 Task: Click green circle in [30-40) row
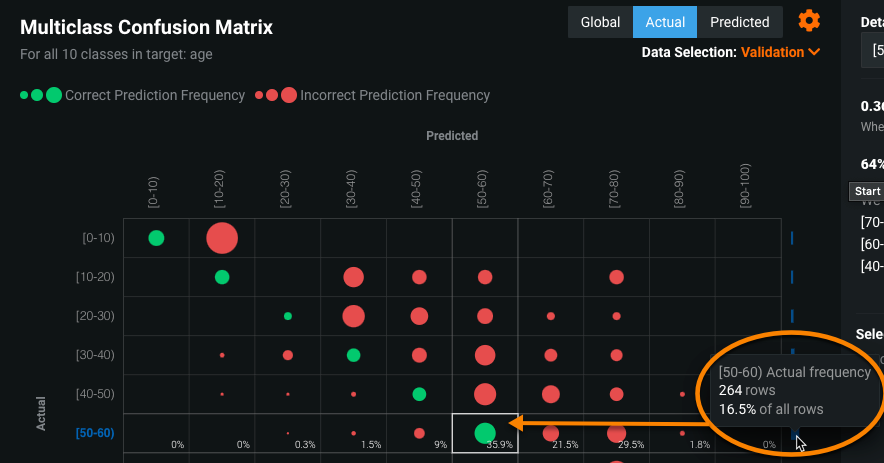pyautogui.click(x=353, y=355)
